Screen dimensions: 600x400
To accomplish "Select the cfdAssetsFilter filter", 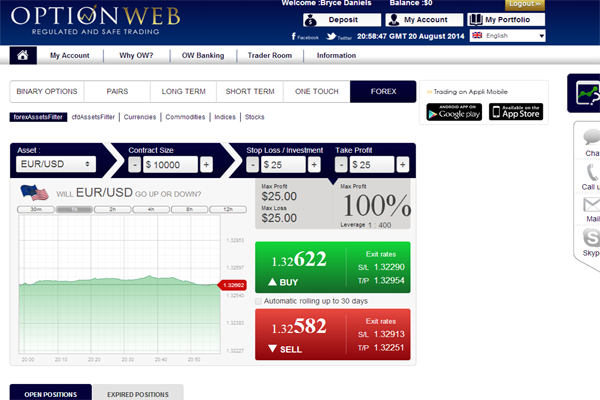I will 93,117.
